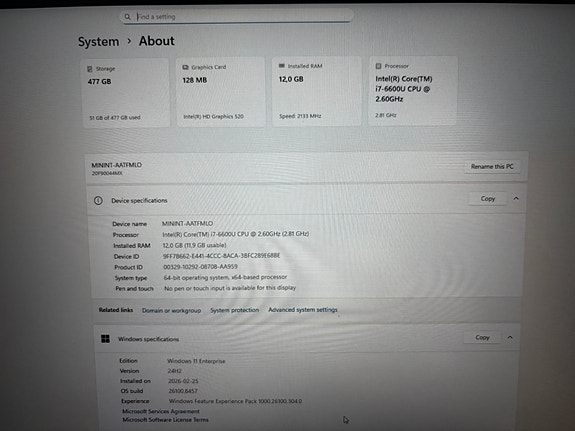Viewport: 575px width, 431px height.
Task: Collapse the Device specifications section
Action: click(x=516, y=198)
